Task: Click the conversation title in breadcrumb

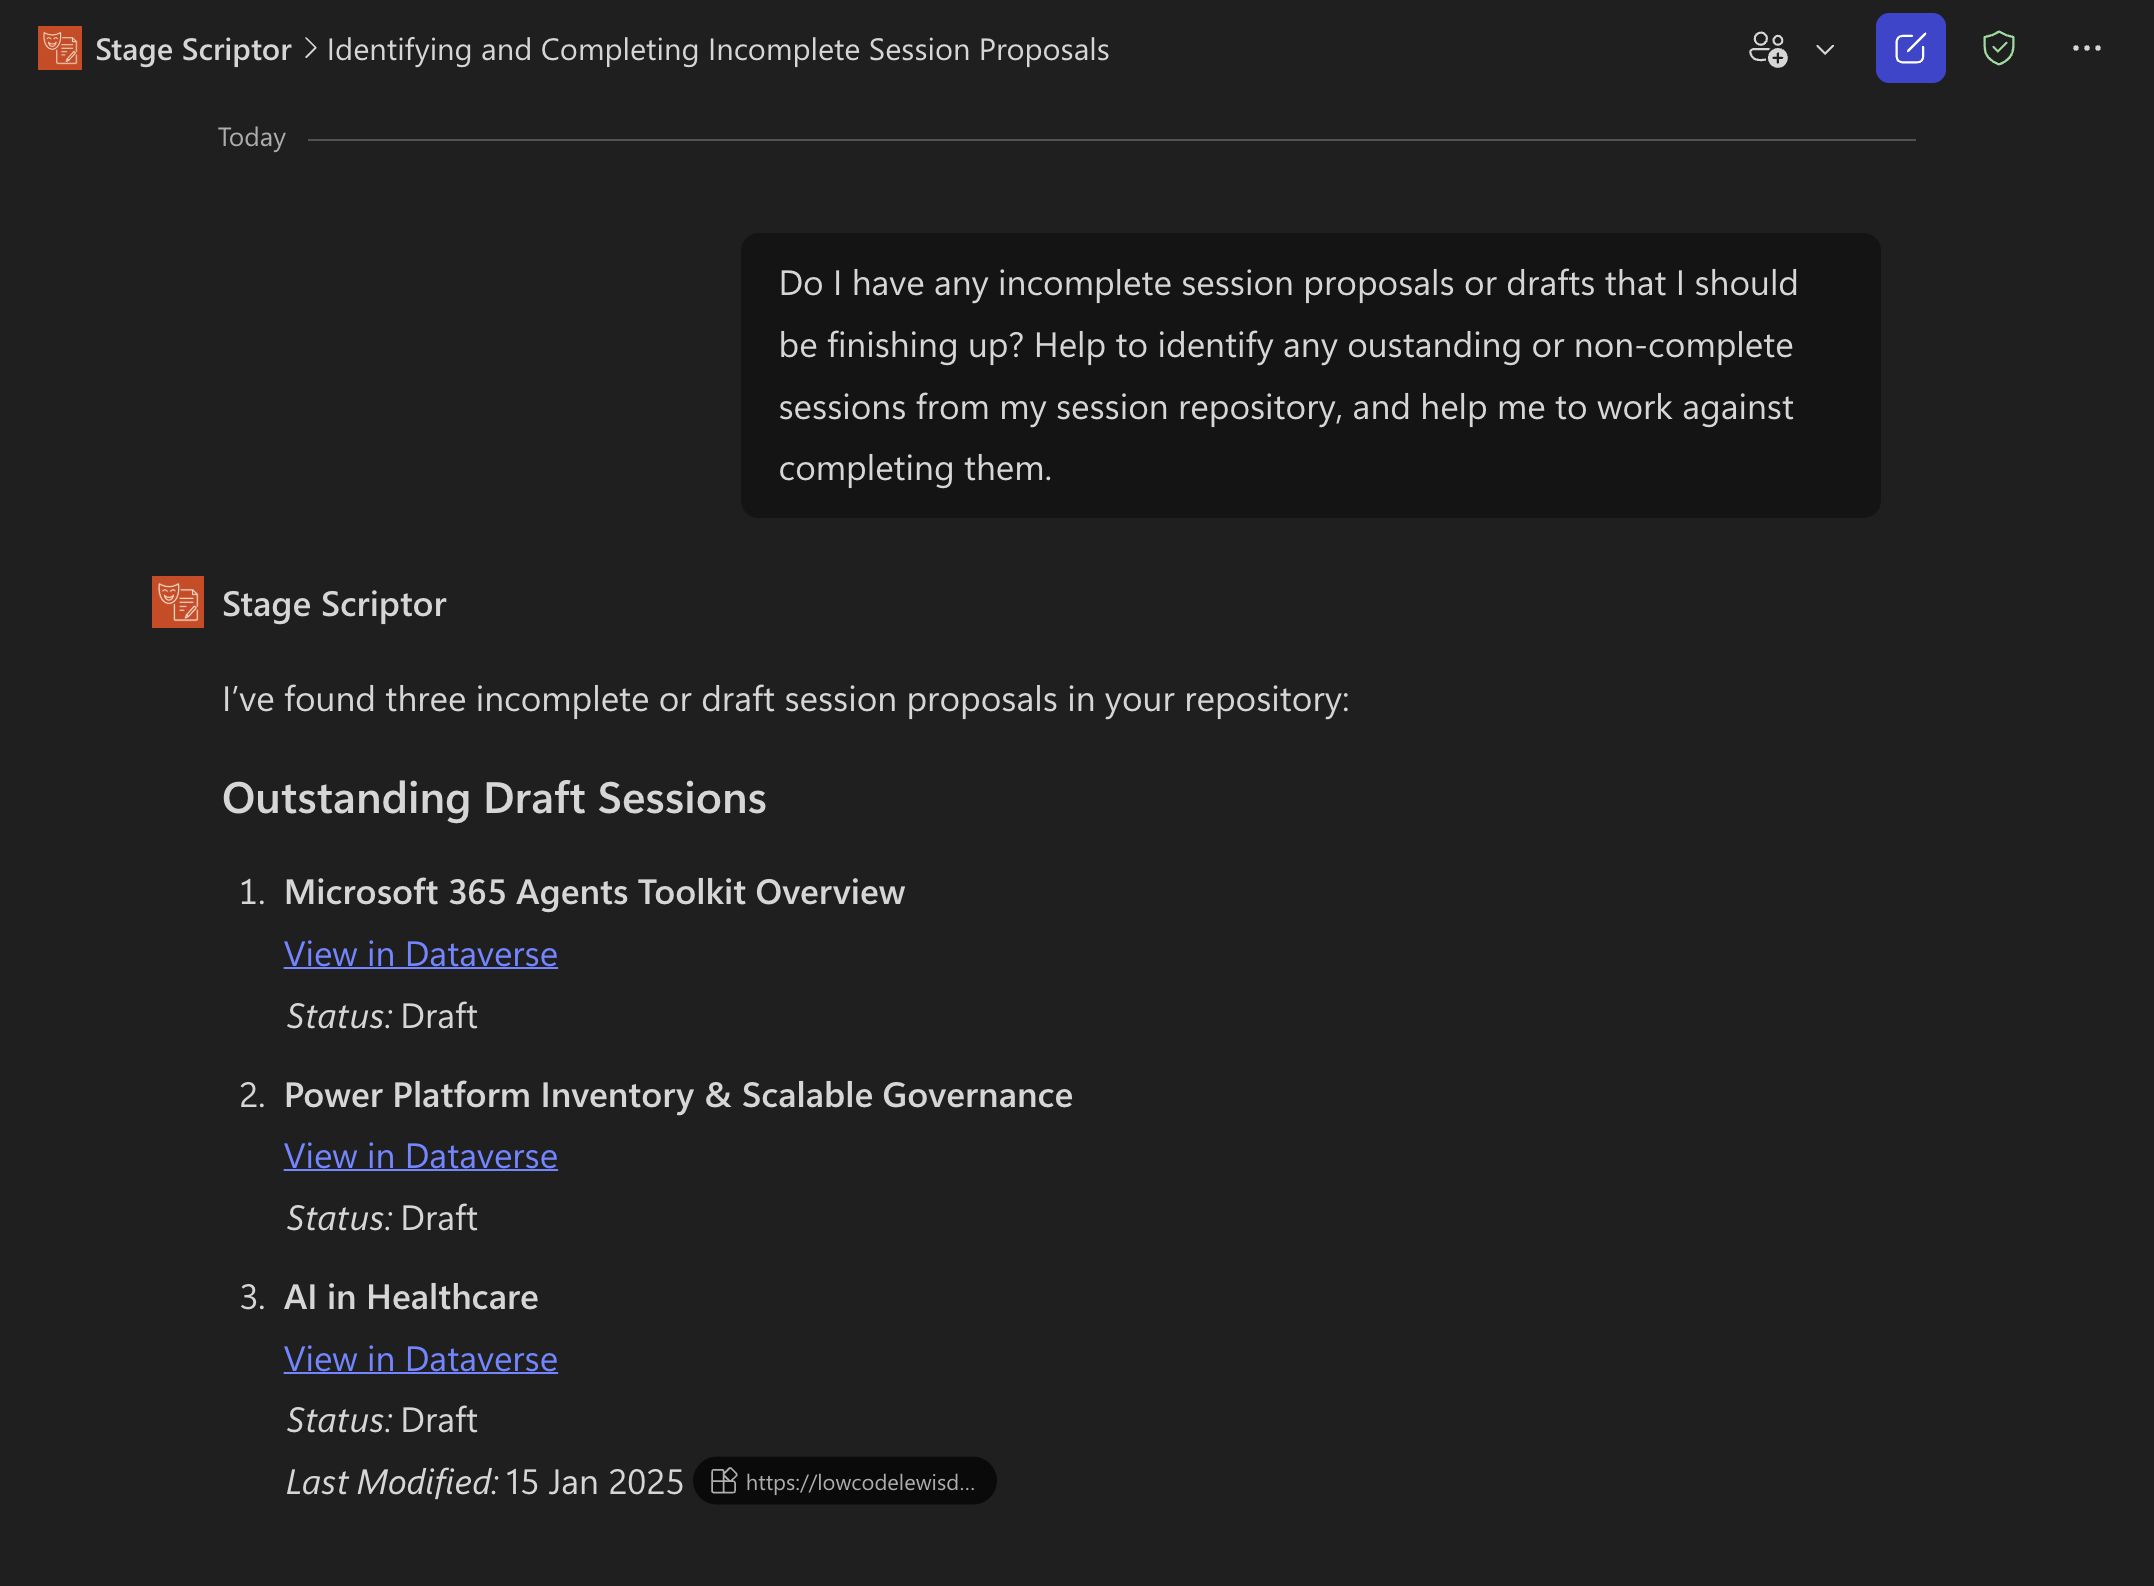Action: point(717,49)
